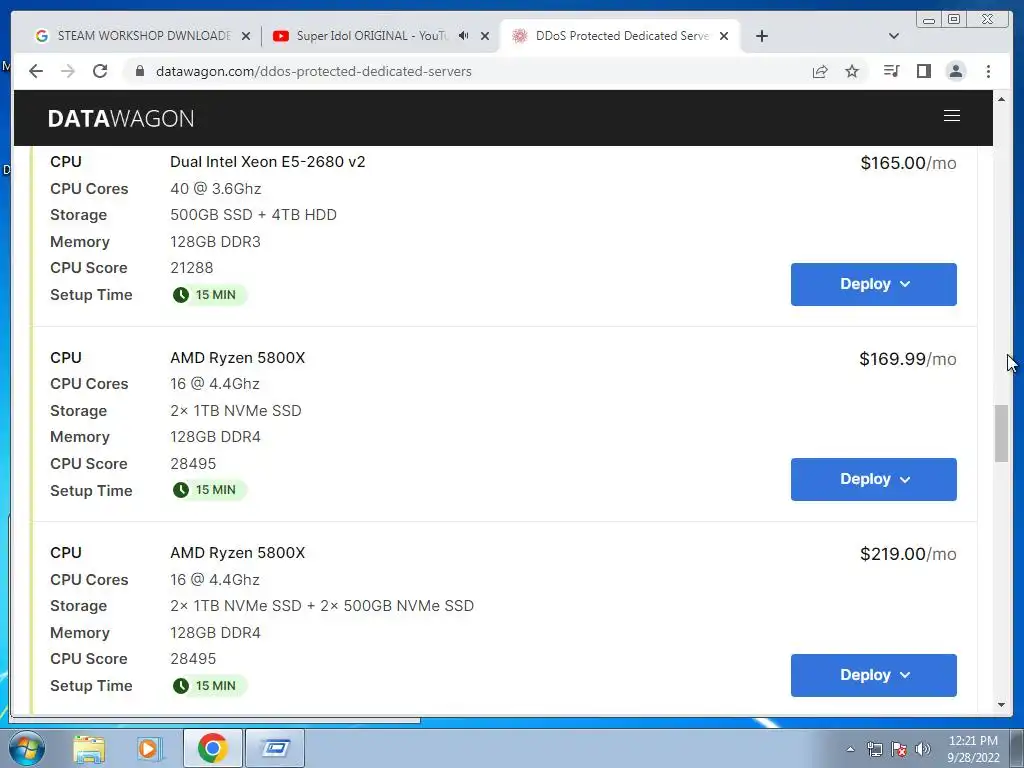Image resolution: width=1024 pixels, height=768 pixels.
Task: Open DataWagon hamburger menu
Action: [952, 116]
